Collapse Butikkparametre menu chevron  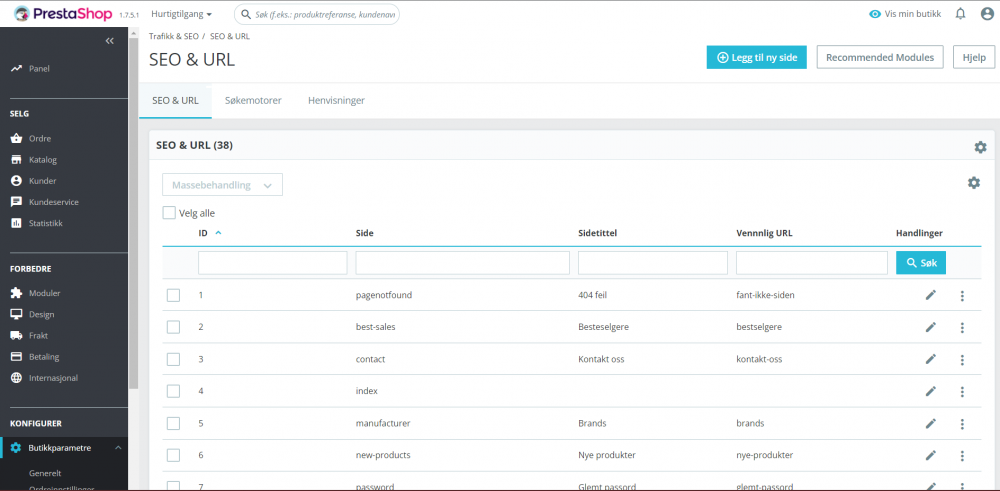pos(118,448)
